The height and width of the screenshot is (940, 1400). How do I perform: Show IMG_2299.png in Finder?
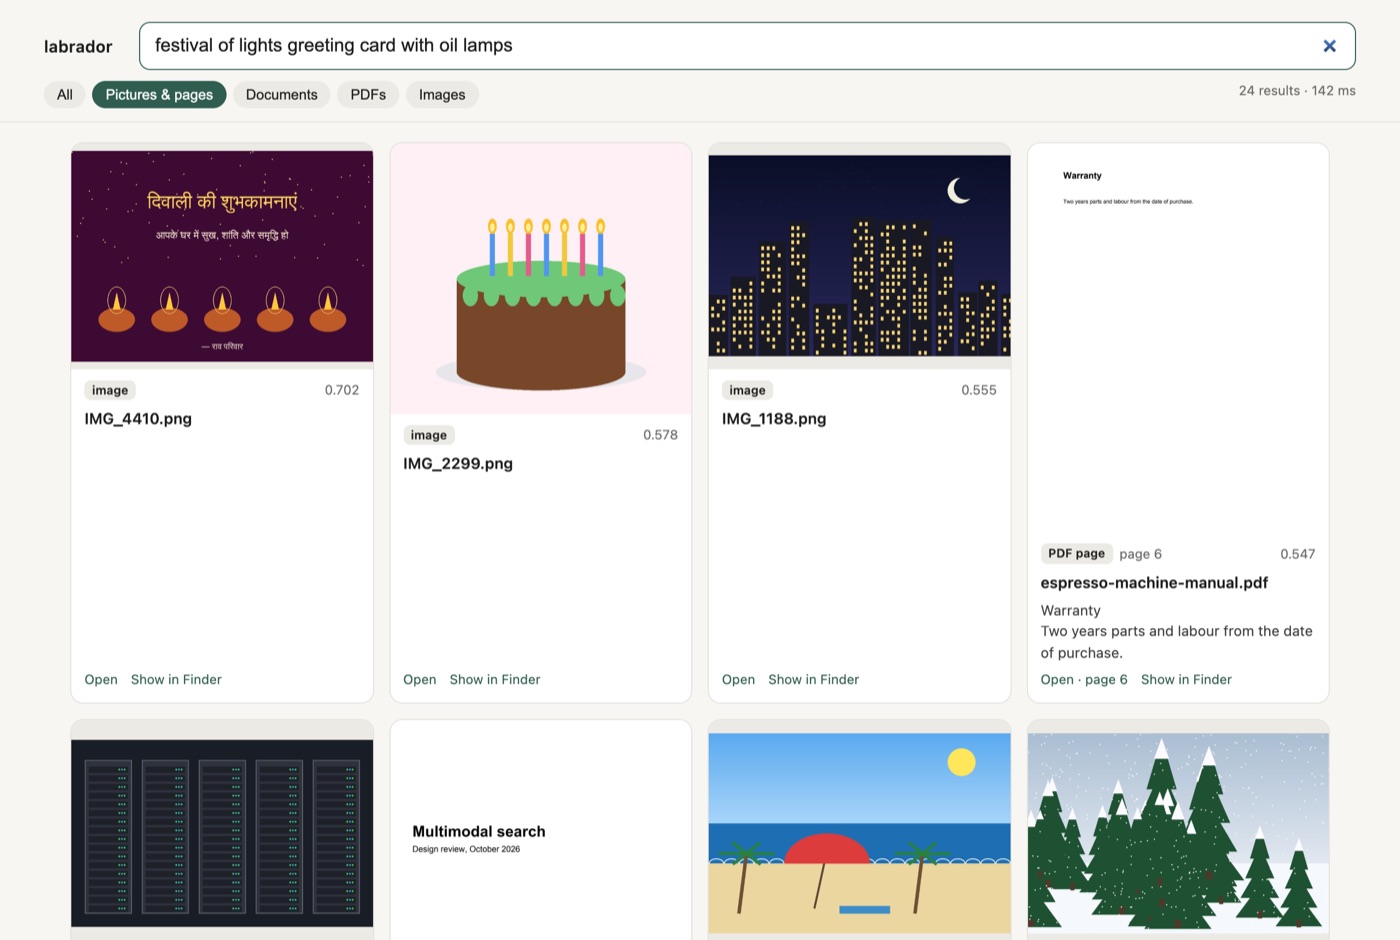[495, 680]
